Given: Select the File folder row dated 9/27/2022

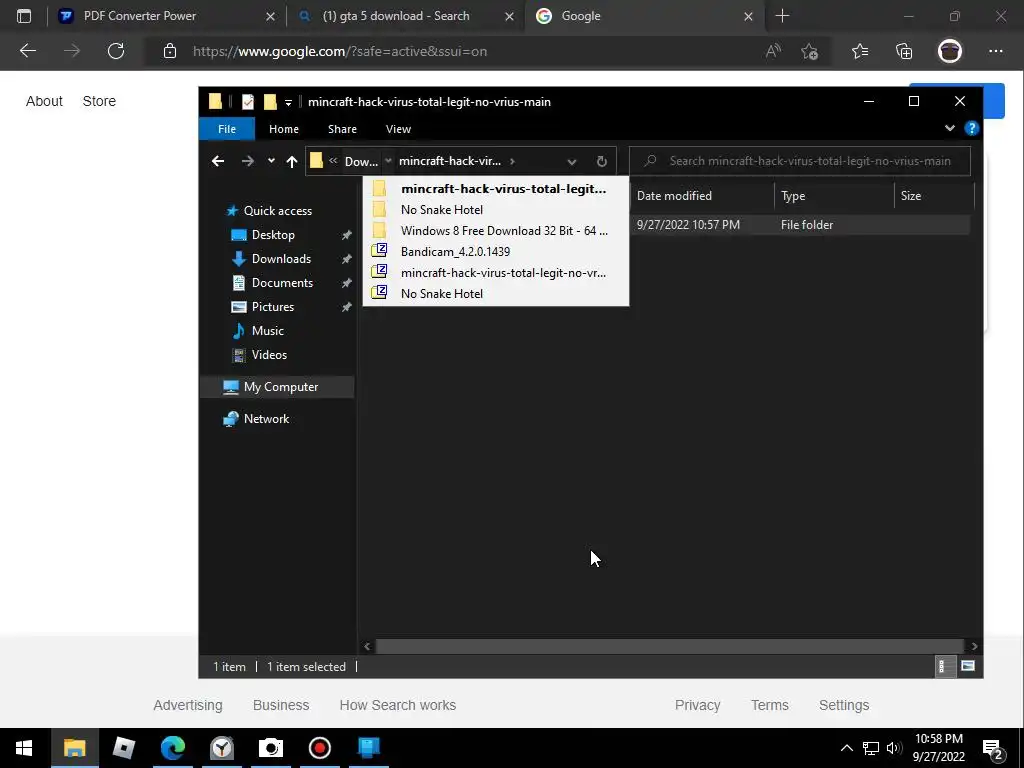Looking at the screenshot, I should tap(799, 225).
